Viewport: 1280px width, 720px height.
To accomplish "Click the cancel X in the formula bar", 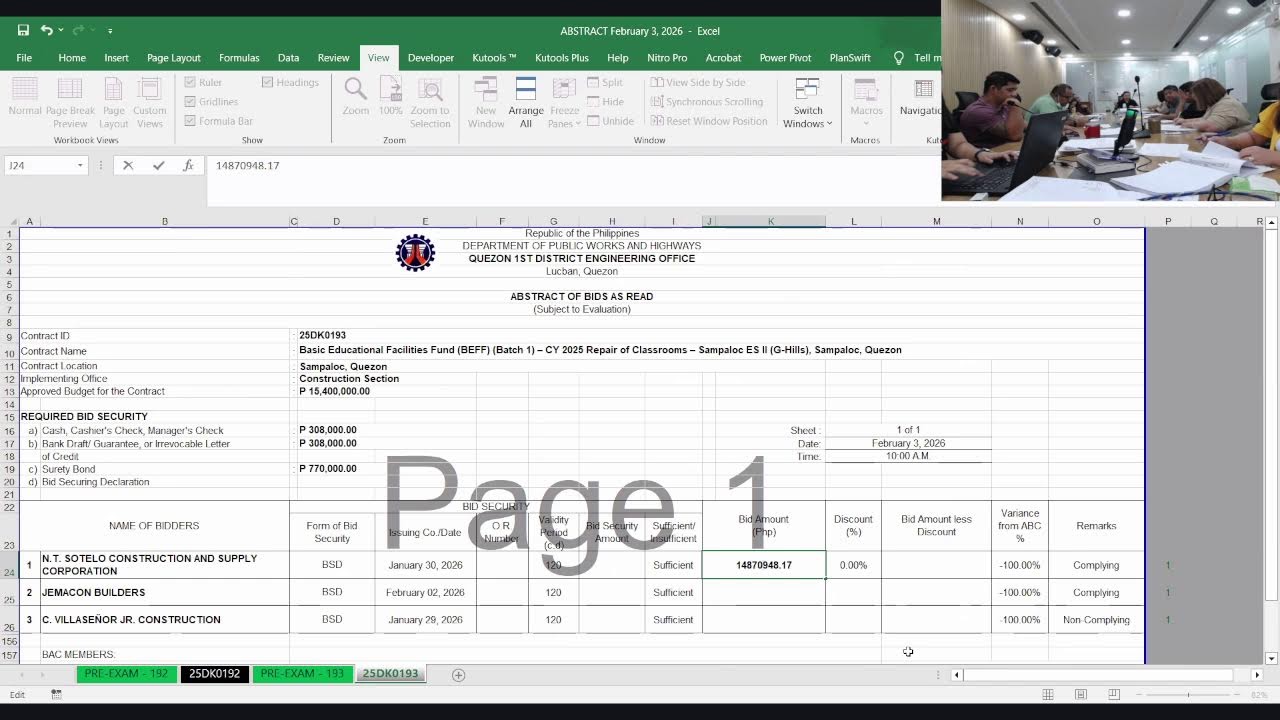I will [128, 165].
